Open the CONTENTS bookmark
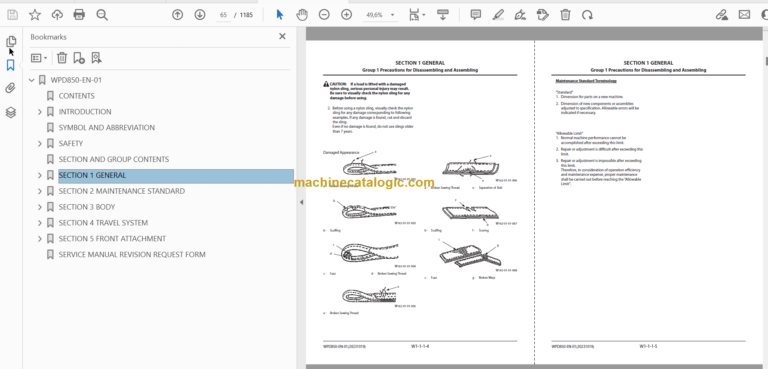 [76, 96]
